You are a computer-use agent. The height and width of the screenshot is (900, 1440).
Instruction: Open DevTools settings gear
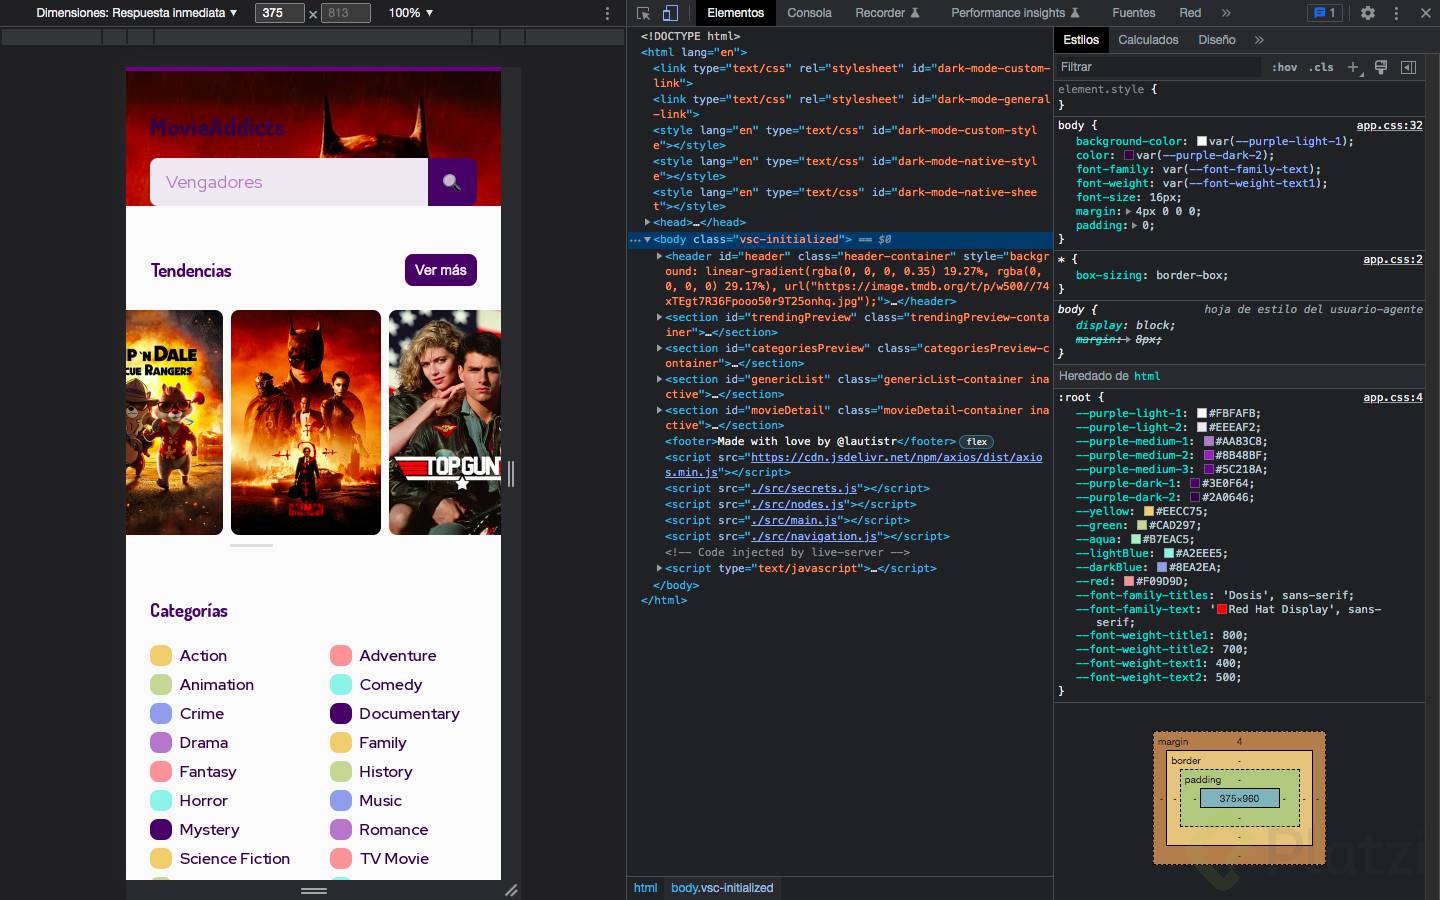pos(1368,13)
